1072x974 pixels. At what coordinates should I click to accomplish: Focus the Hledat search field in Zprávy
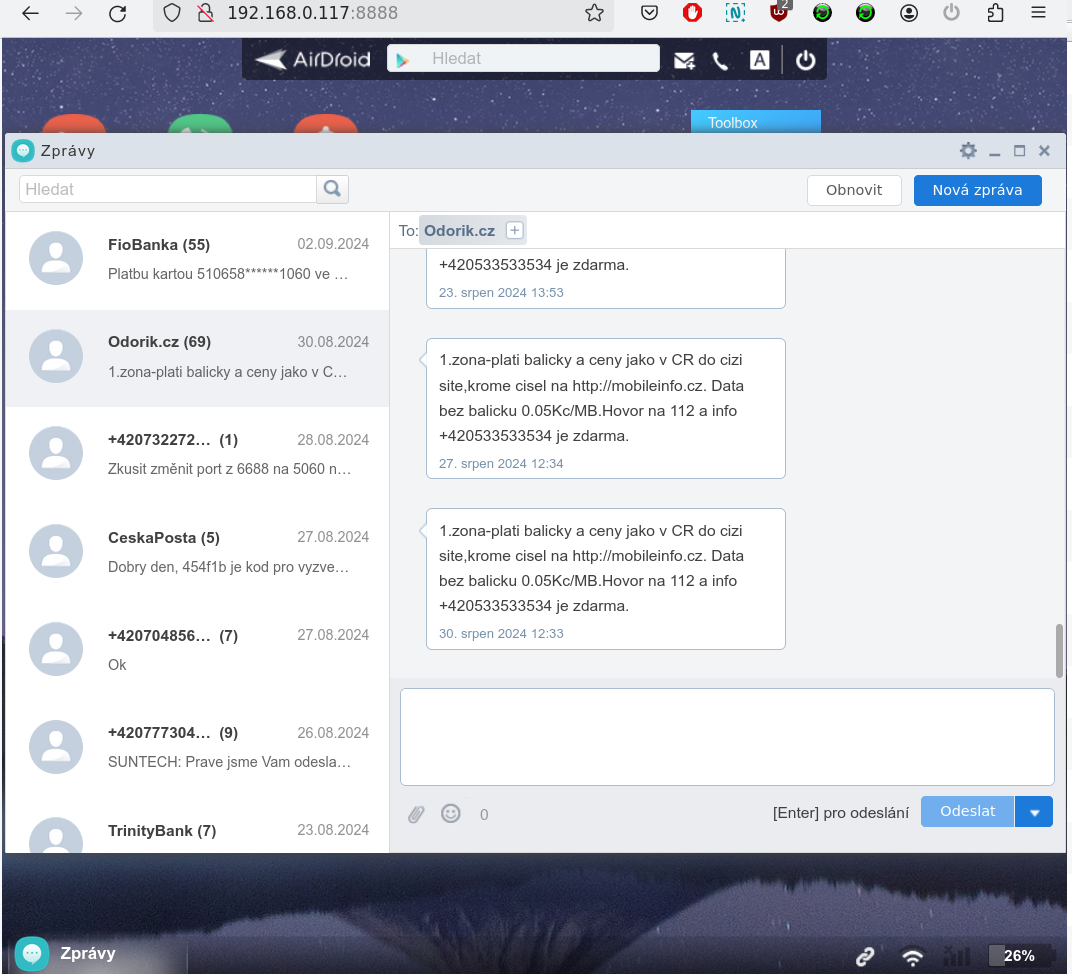pyautogui.click(x=168, y=189)
